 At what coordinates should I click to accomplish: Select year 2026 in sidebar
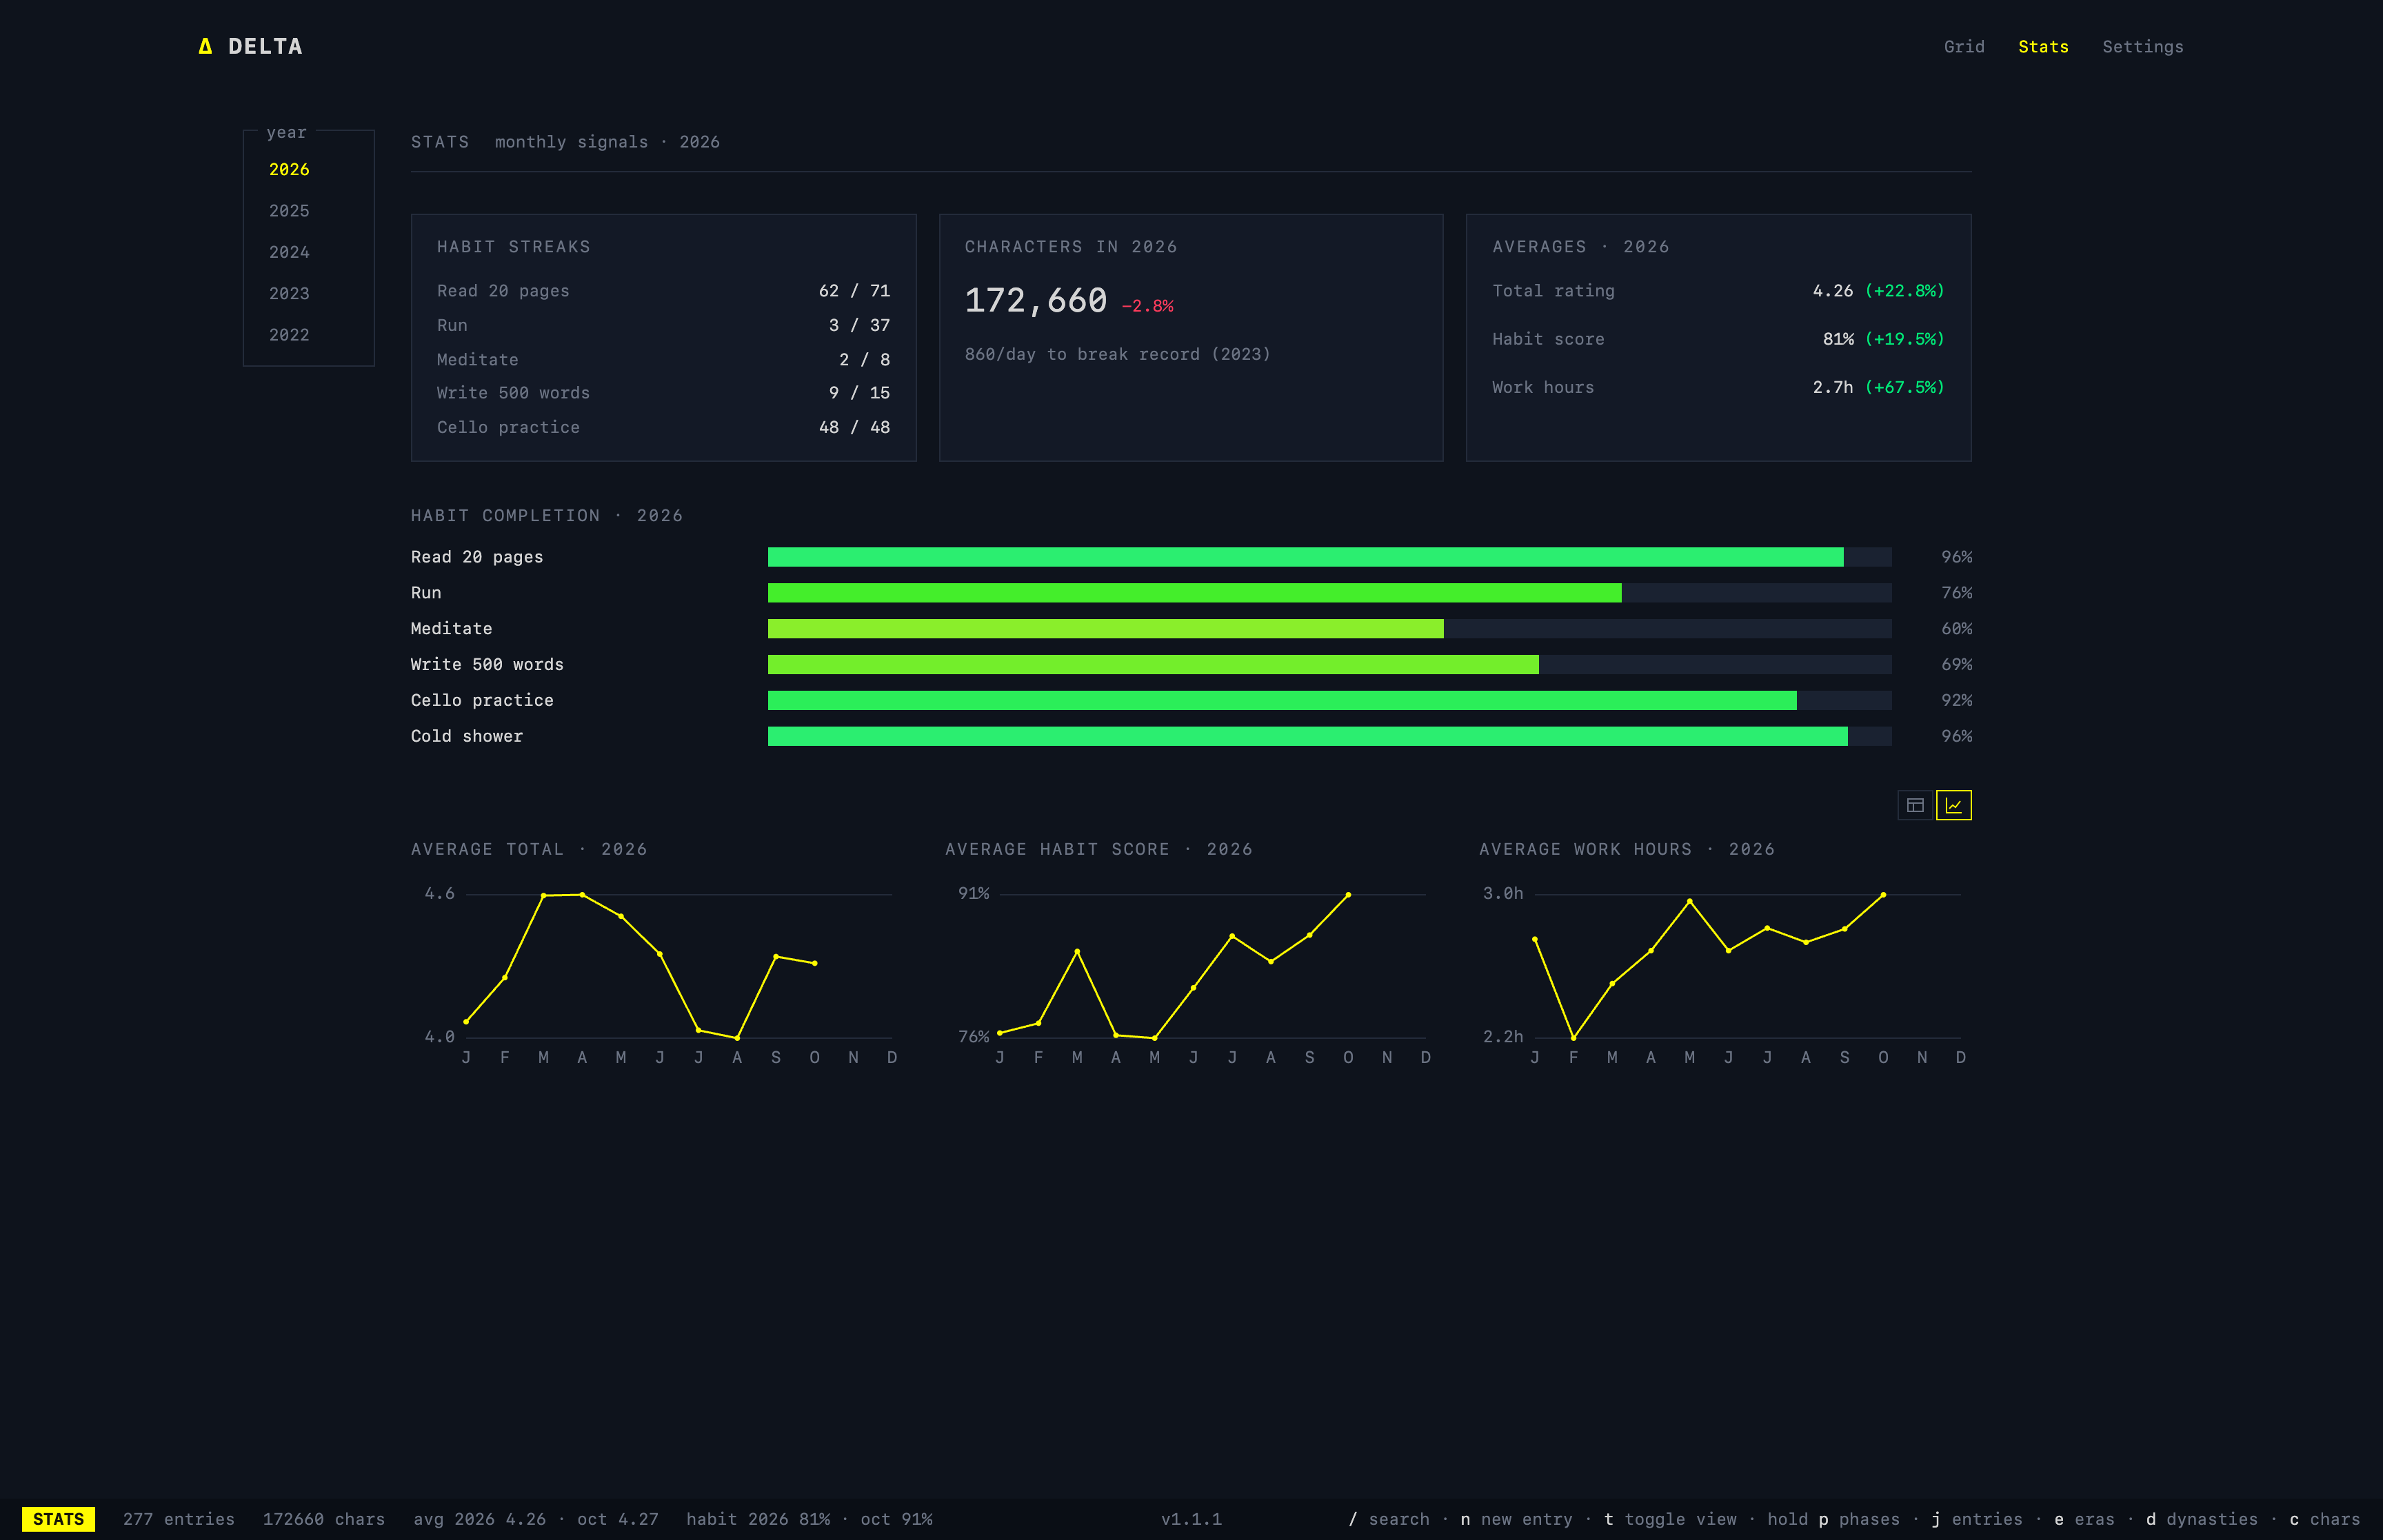coord(289,170)
